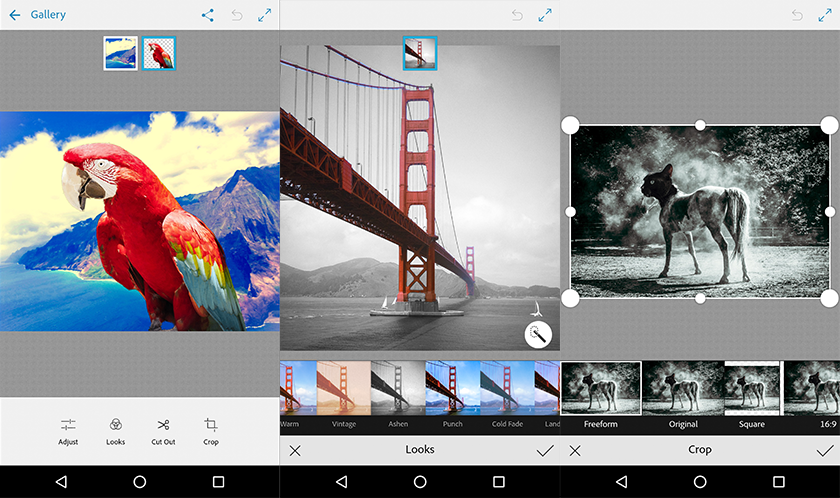Share the parrot image via share icon
Image resolution: width=840 pixels, height=498 pixels.
coord(208,15)
